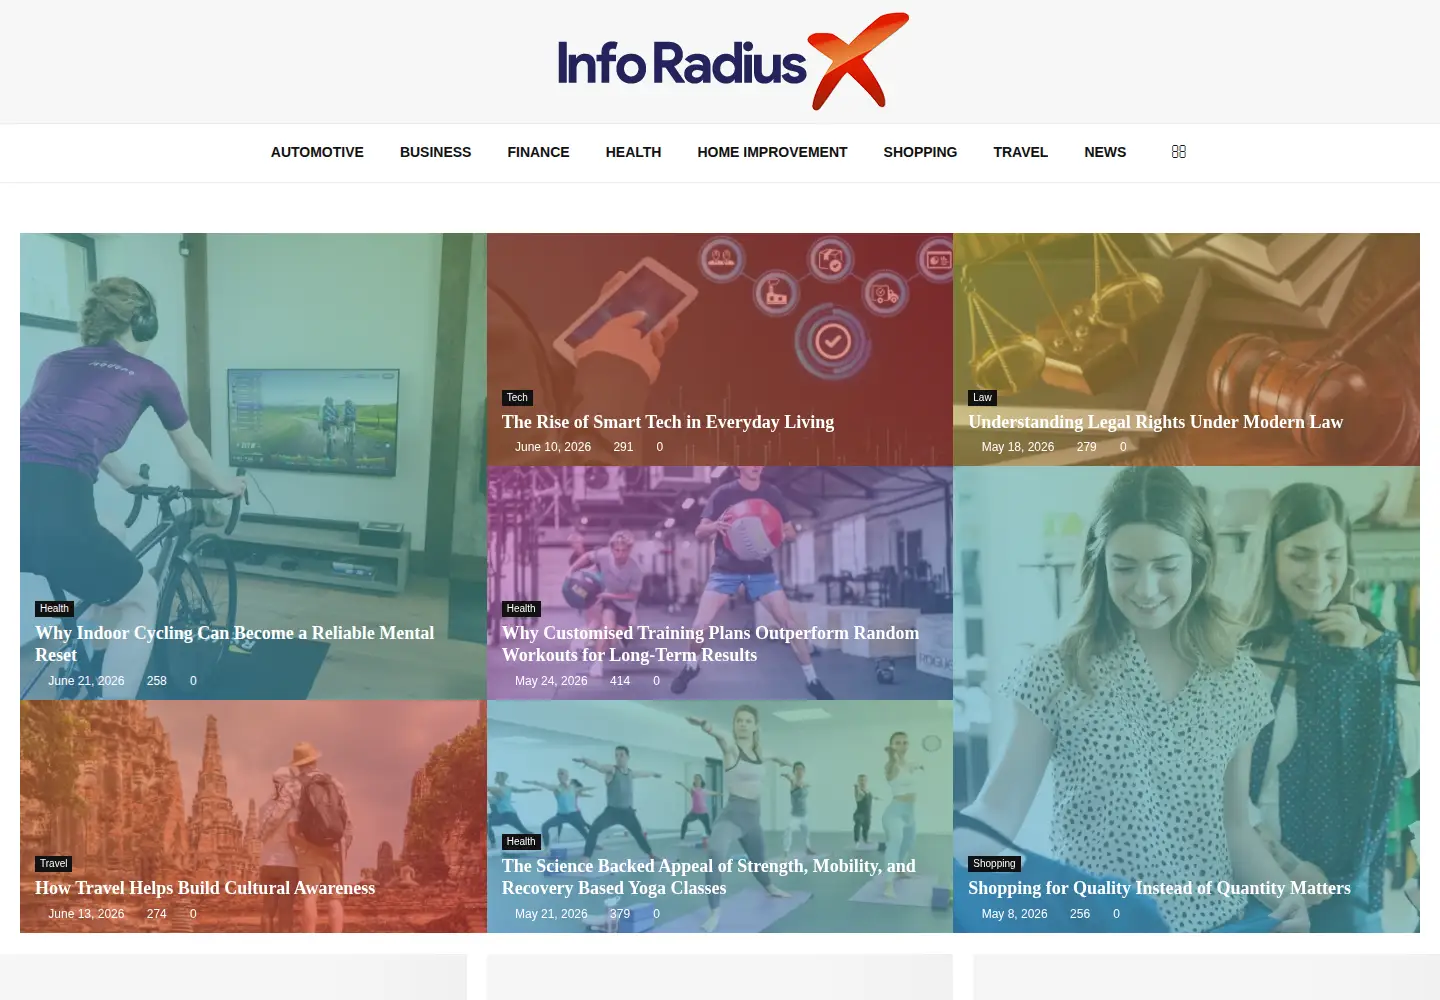Open 'The Rise of Smart Tech' article
The width and height of the screenshot is (1440, 1000).
[x=668, y=422]
